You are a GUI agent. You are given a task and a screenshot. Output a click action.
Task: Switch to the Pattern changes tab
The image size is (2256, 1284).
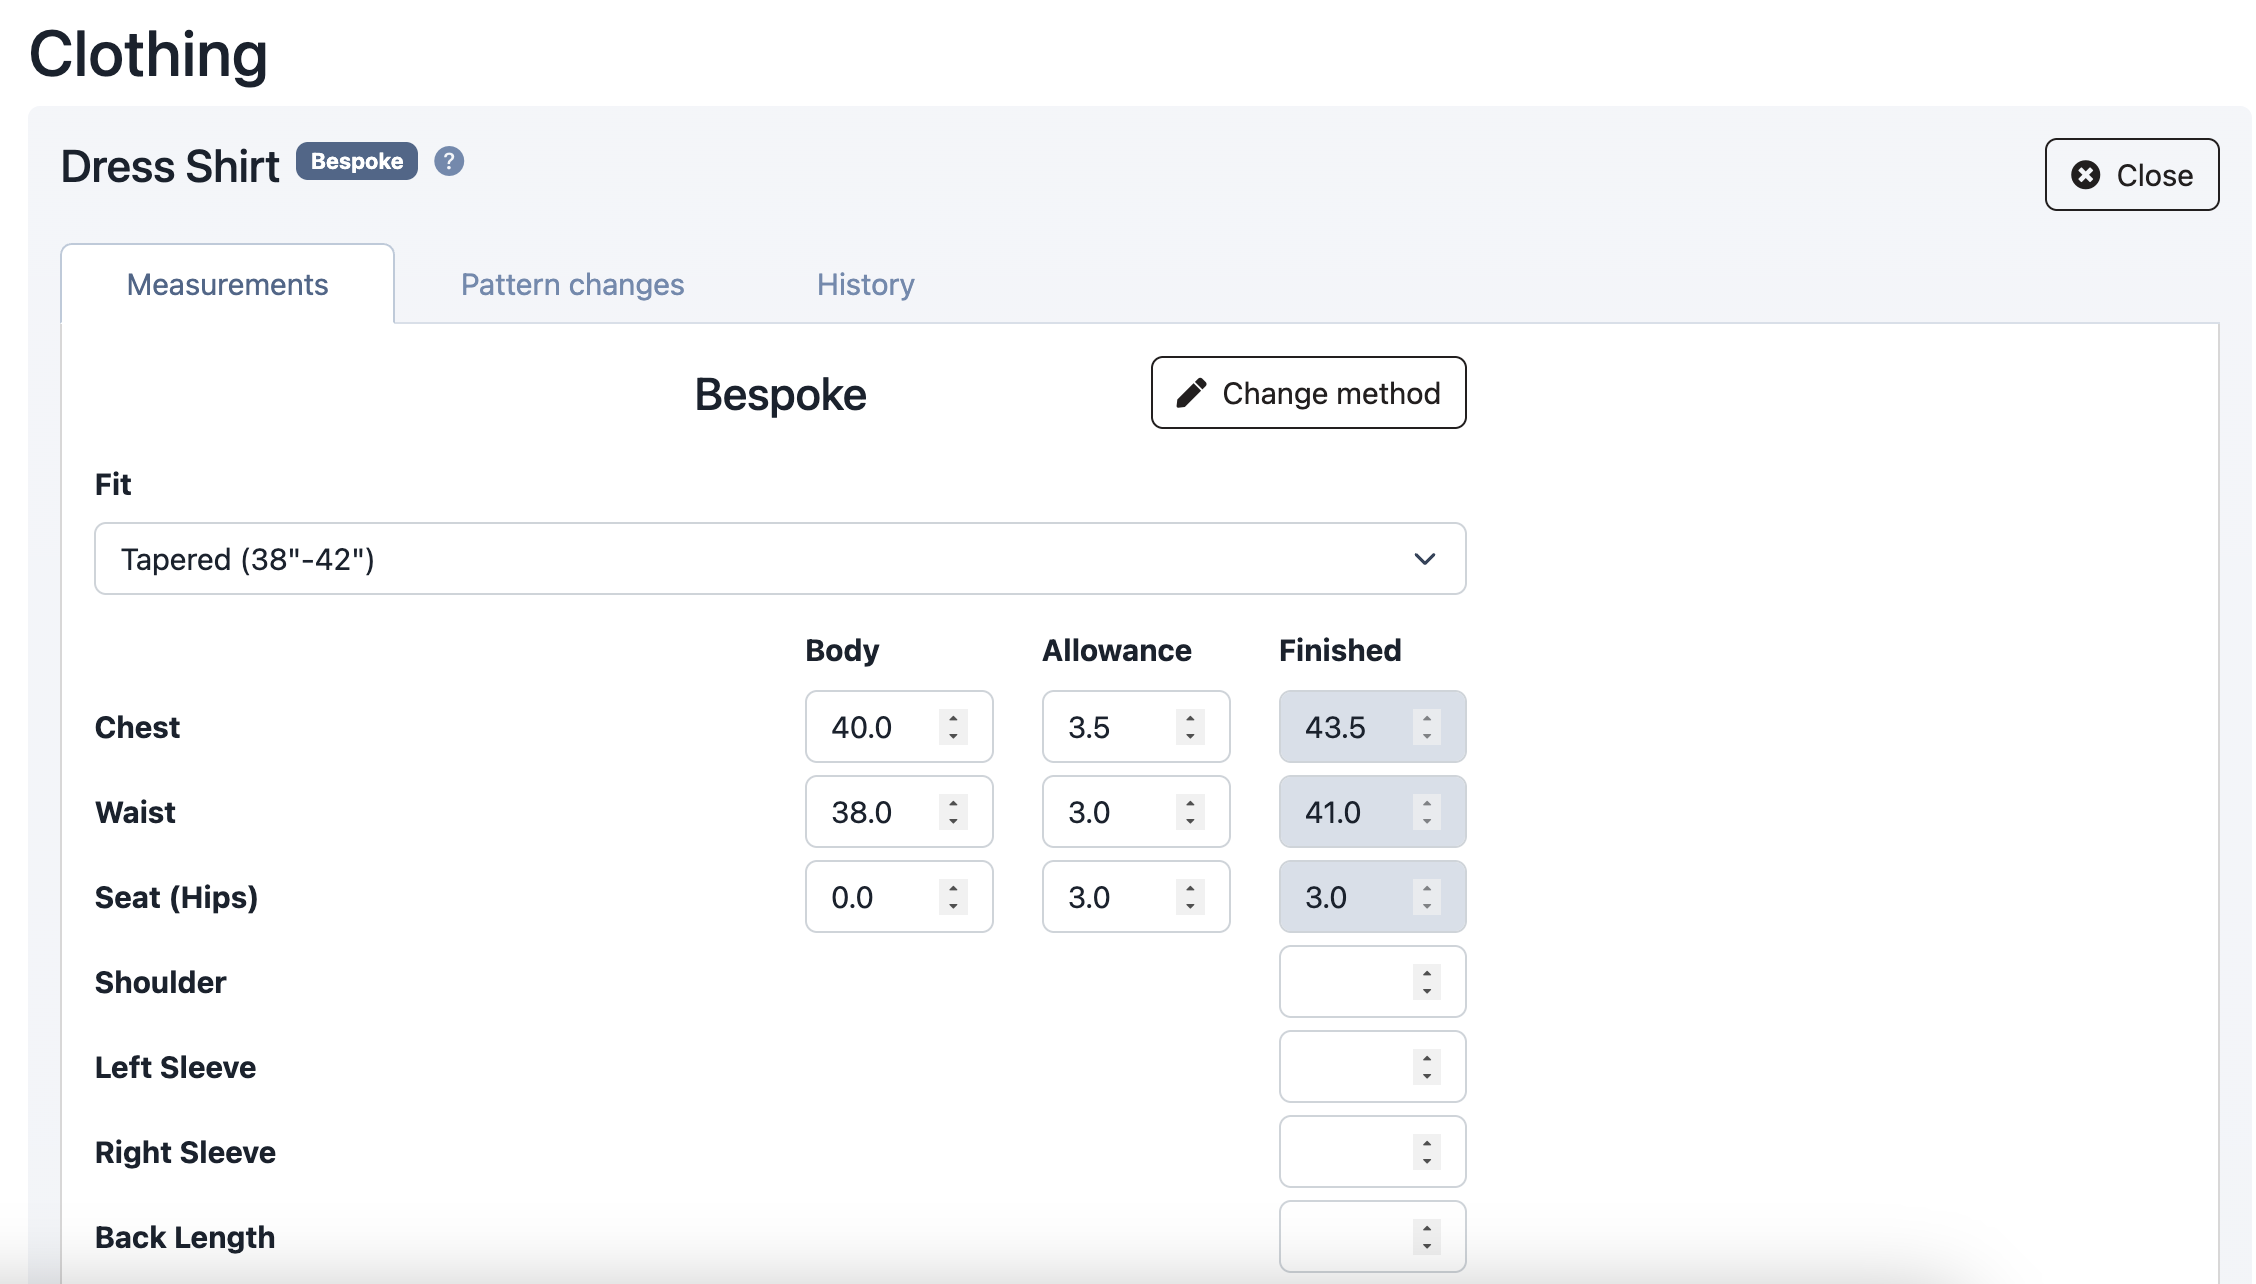pyautogui.click(x=572, y=285)
